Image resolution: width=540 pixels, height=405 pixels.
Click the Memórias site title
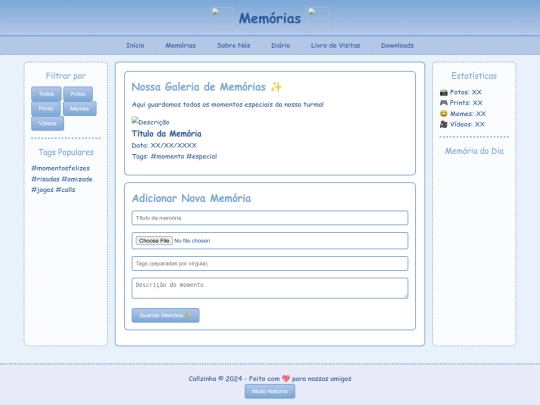pyautogui.click(x=270, y=18)
